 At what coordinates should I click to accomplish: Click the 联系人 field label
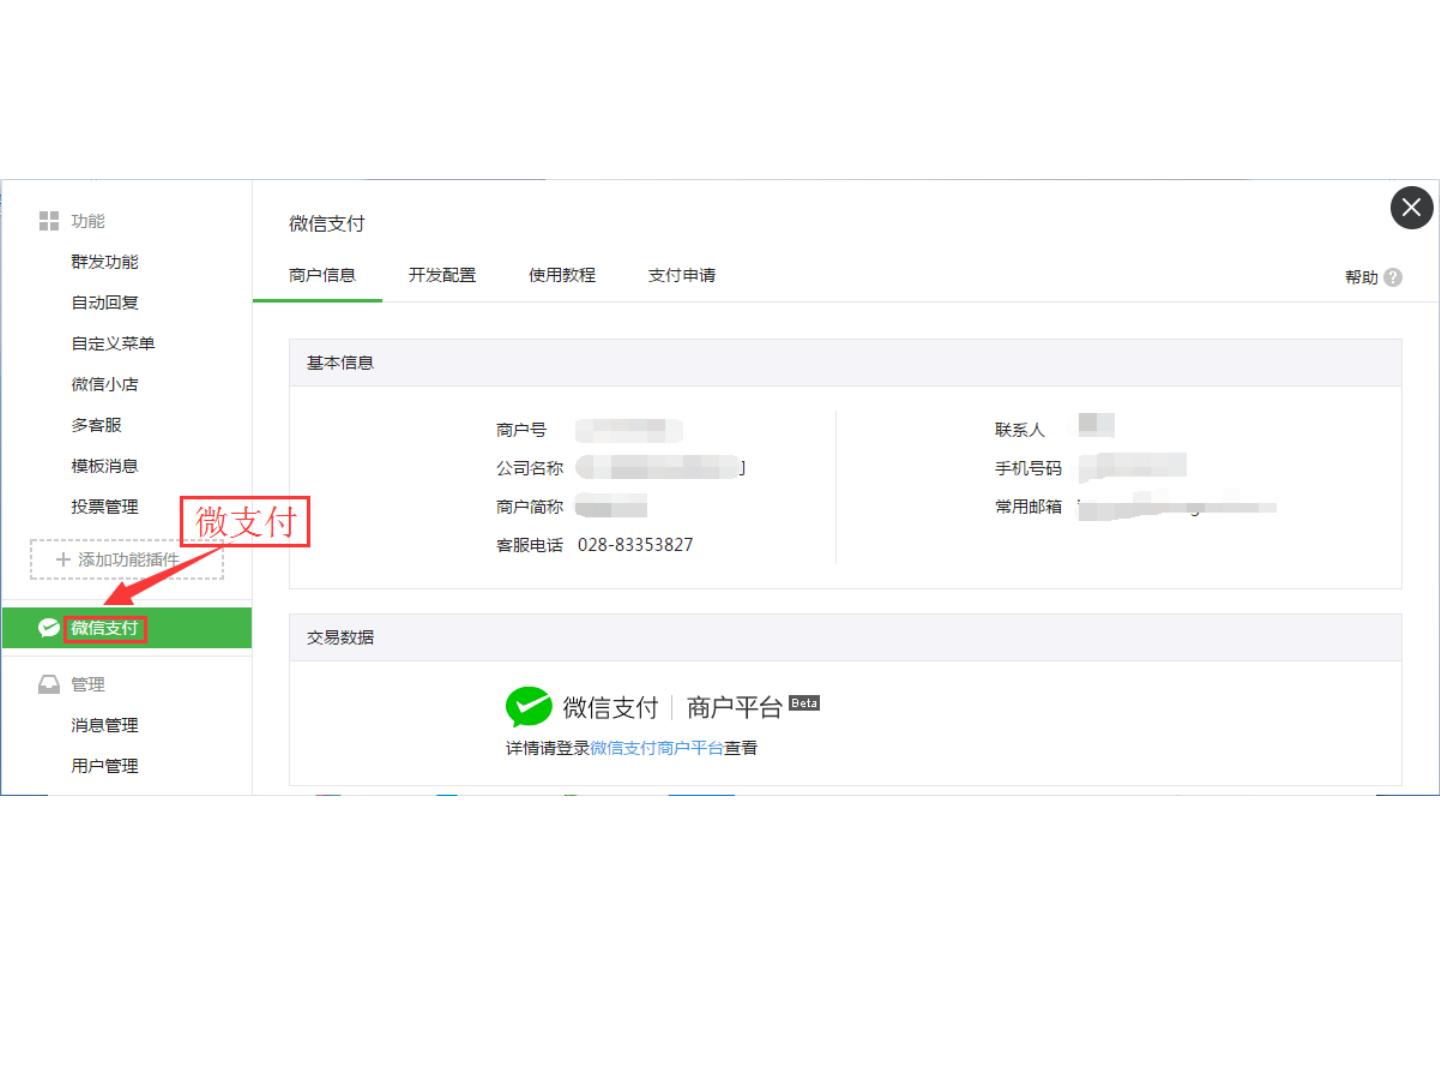coord(1020,430)
